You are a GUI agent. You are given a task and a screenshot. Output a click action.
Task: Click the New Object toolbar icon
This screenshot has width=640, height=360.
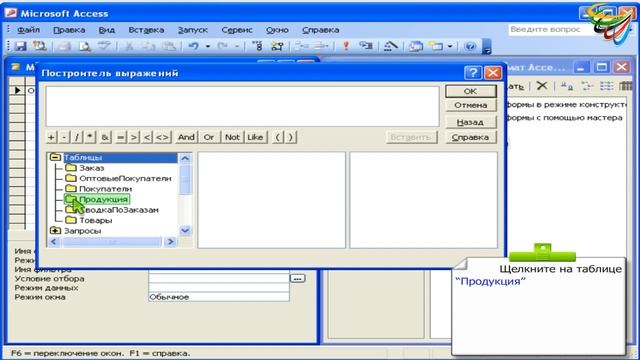436,46
